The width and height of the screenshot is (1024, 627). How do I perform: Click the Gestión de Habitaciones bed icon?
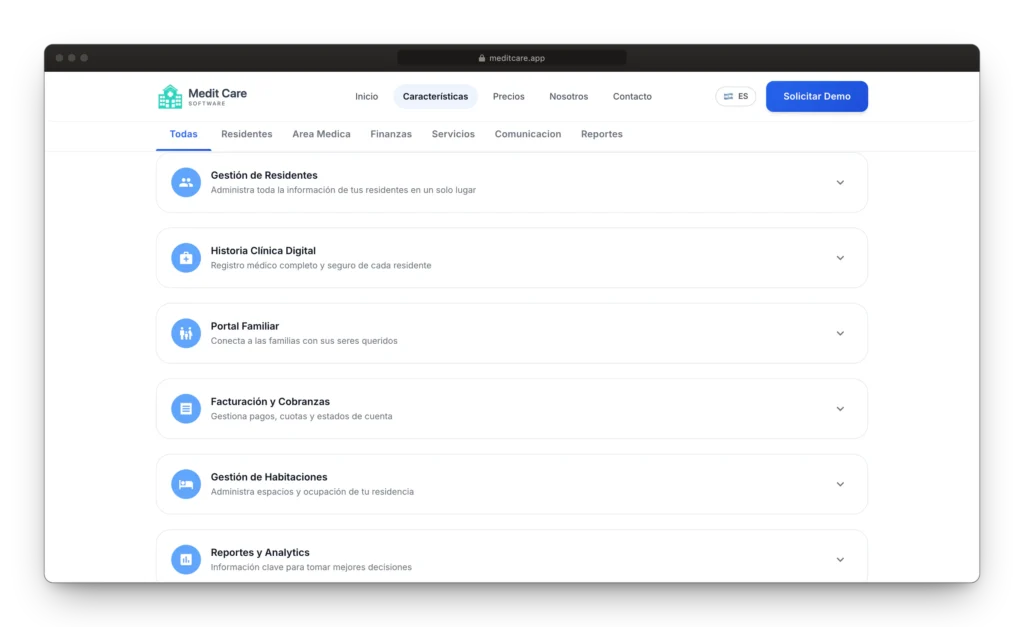[186, 484]
